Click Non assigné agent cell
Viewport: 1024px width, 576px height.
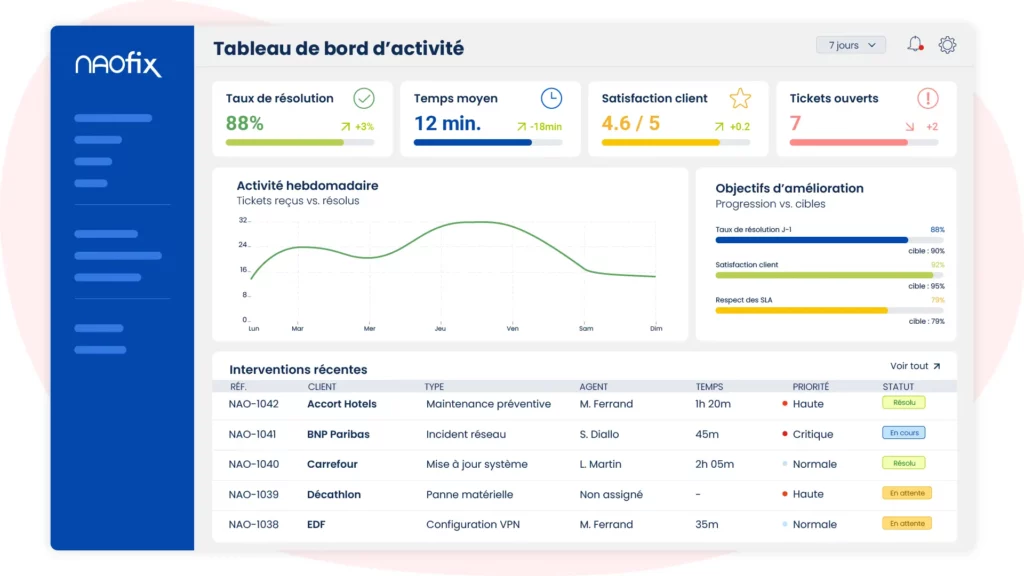pyautogui.click(x=611, y=494)
